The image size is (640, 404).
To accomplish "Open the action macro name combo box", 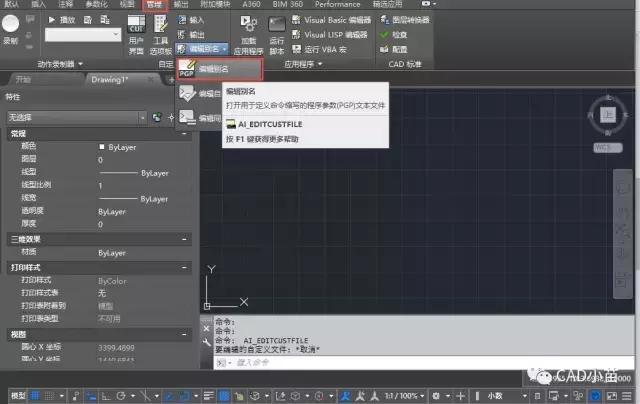I will [x=83, y=35].
